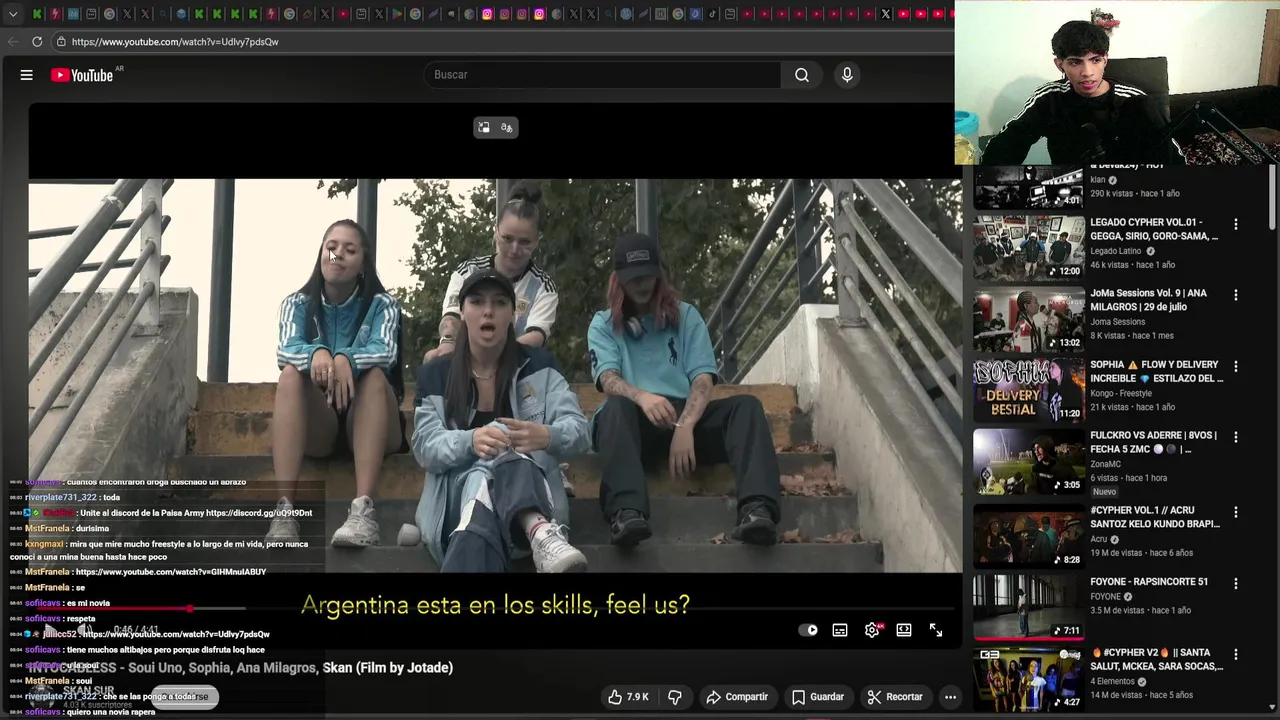The image size is (1280, 720).
Task: Open more actions menu beside Recortar
Action: [x=950, y=697]
